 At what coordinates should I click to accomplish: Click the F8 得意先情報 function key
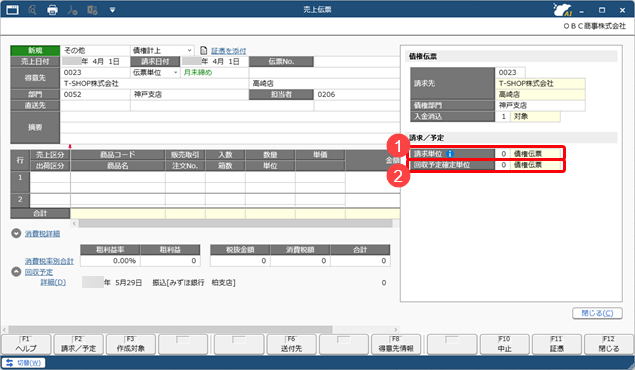click(396, 344)
